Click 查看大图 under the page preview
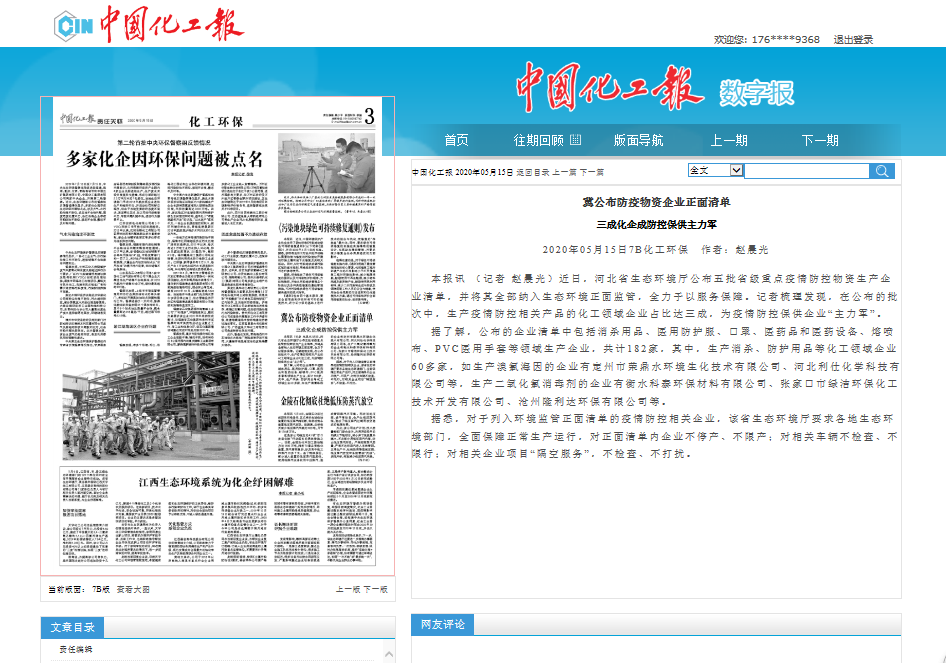Screen dimensions: 946x663 [133, 590]
